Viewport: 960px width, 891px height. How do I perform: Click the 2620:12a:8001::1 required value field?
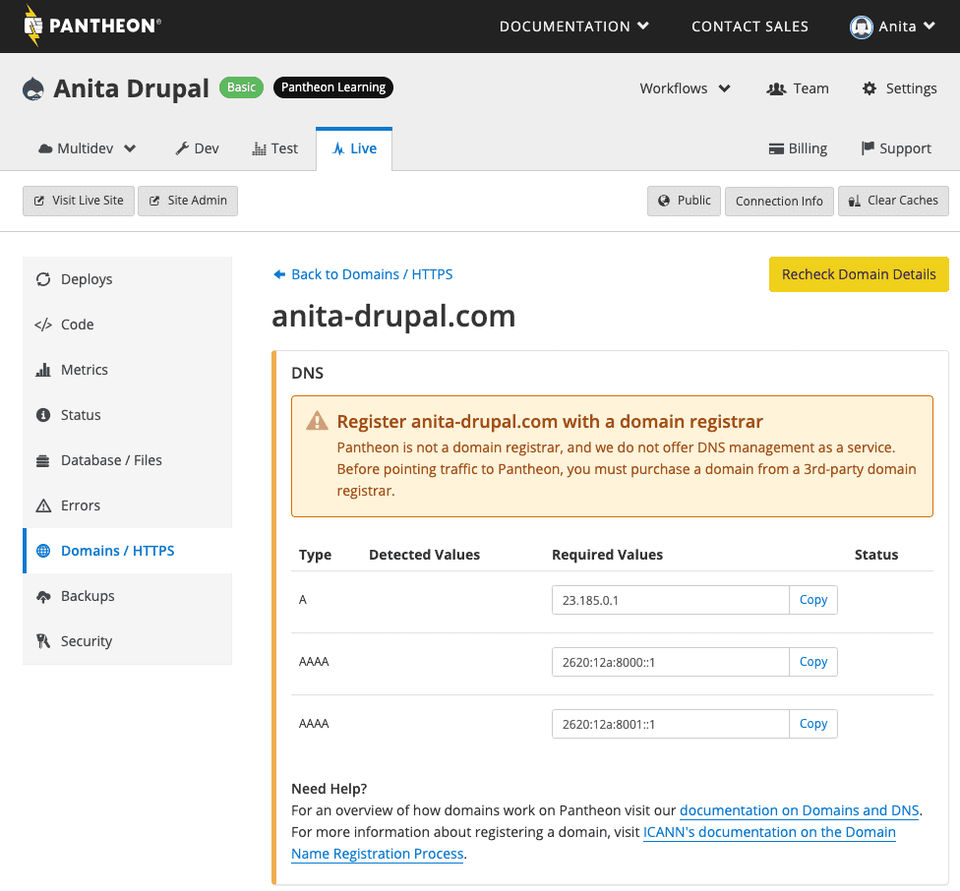[x=670, y=724]
